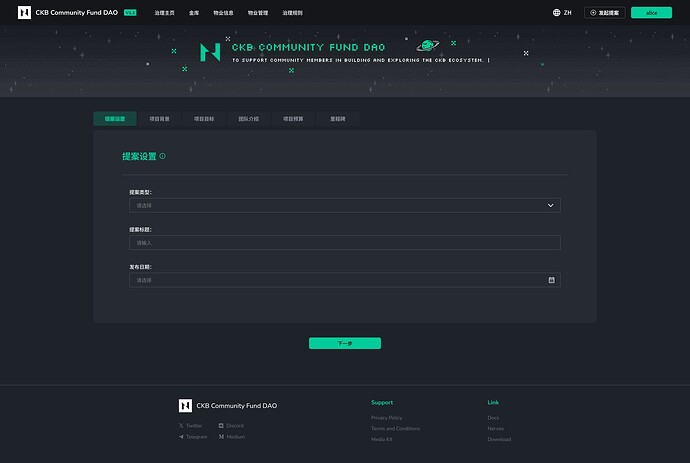Image resolution: width=690 pixels, height=463 pixels.
Task: Click the Discord icon in footer
Action: [221, 426]
